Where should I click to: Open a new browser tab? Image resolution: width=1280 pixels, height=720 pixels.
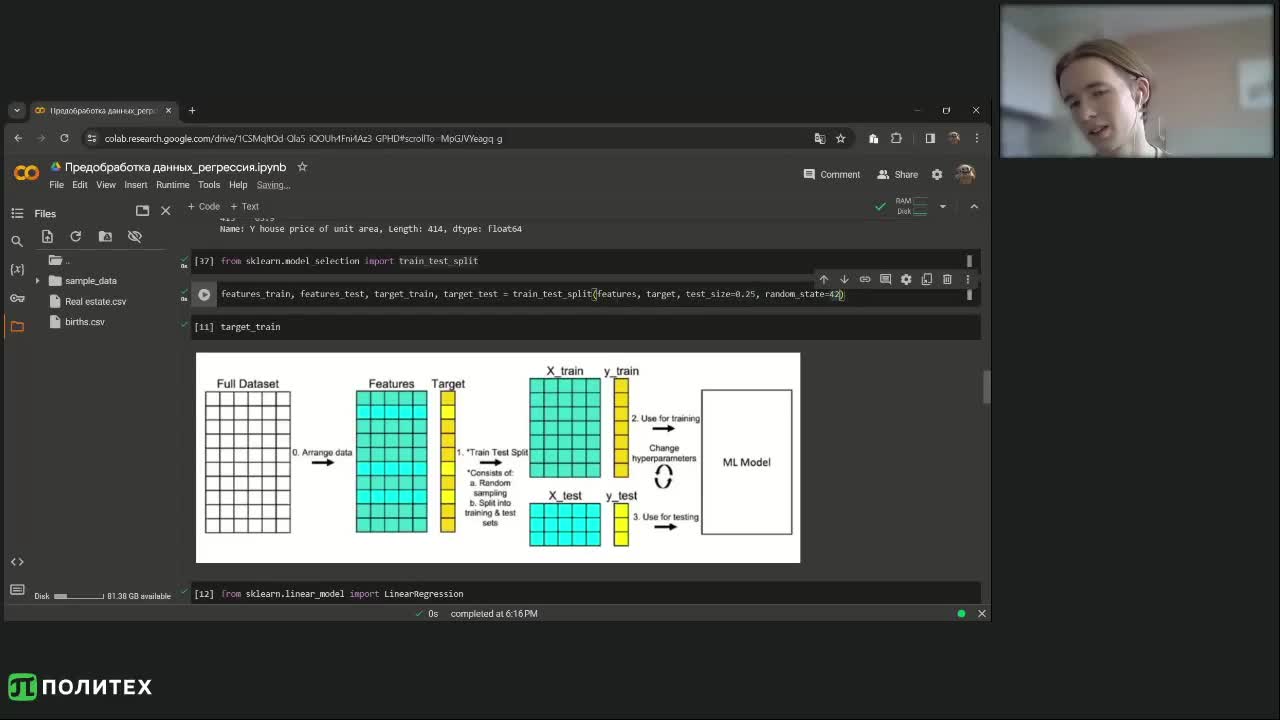192,110
